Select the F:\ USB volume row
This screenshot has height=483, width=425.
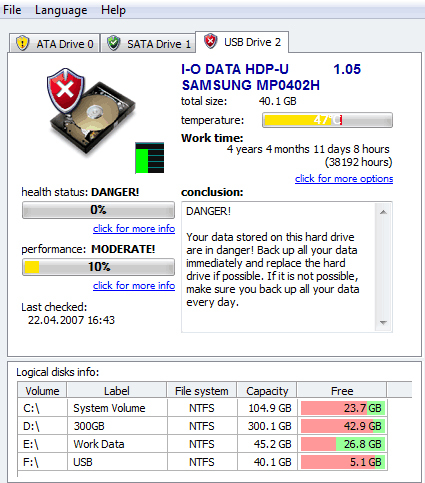pyautogui.click(x=202, y=462)
